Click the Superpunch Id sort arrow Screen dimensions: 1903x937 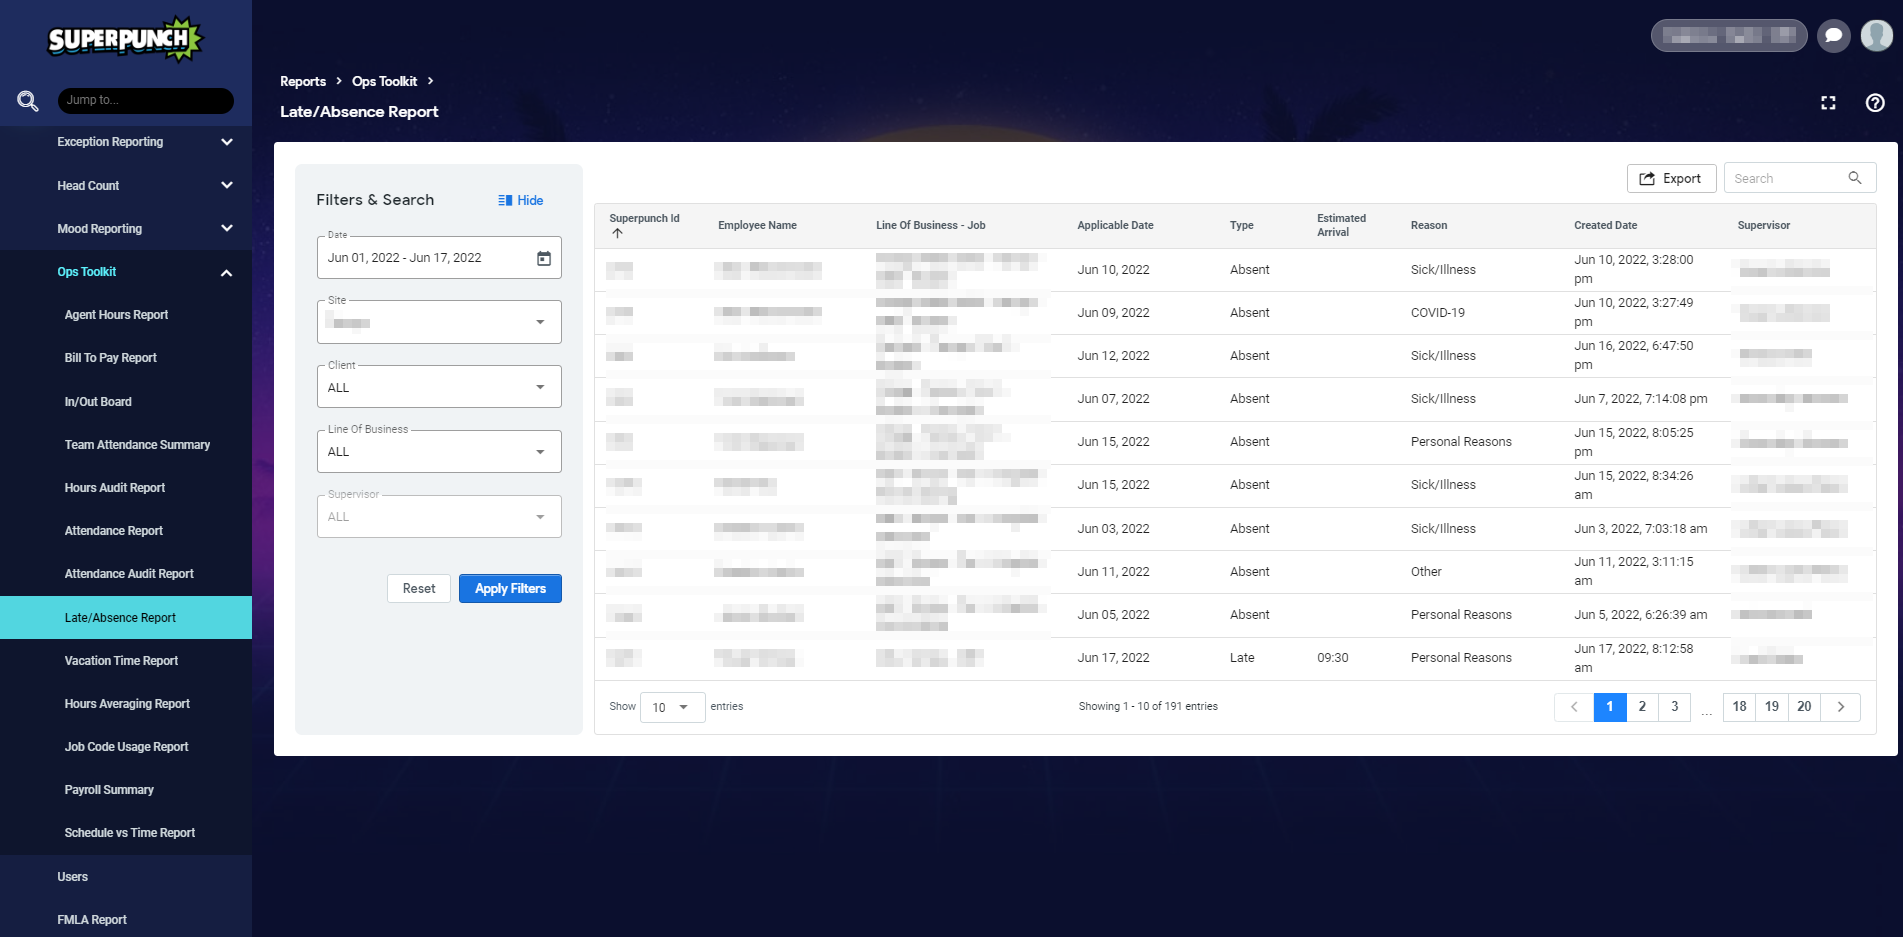(617, 233)
